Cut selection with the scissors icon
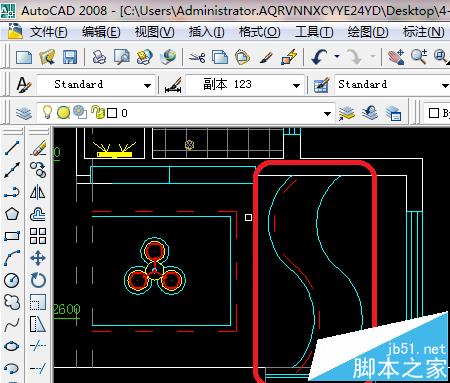The image size is (450, 383). point(197,57)
